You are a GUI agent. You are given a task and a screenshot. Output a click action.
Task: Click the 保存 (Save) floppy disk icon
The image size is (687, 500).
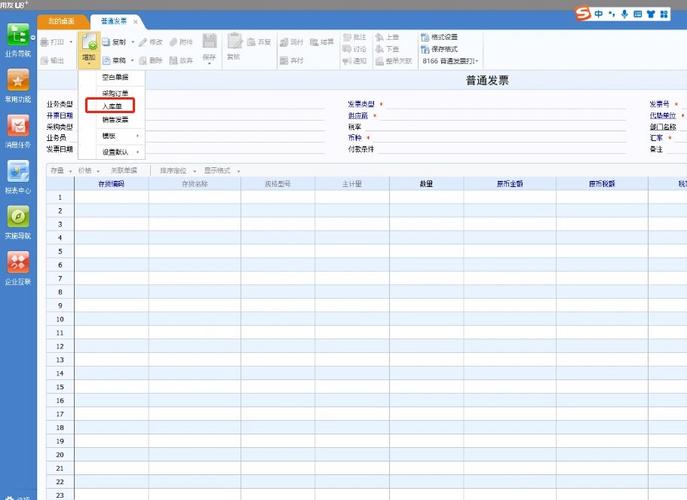209,41
